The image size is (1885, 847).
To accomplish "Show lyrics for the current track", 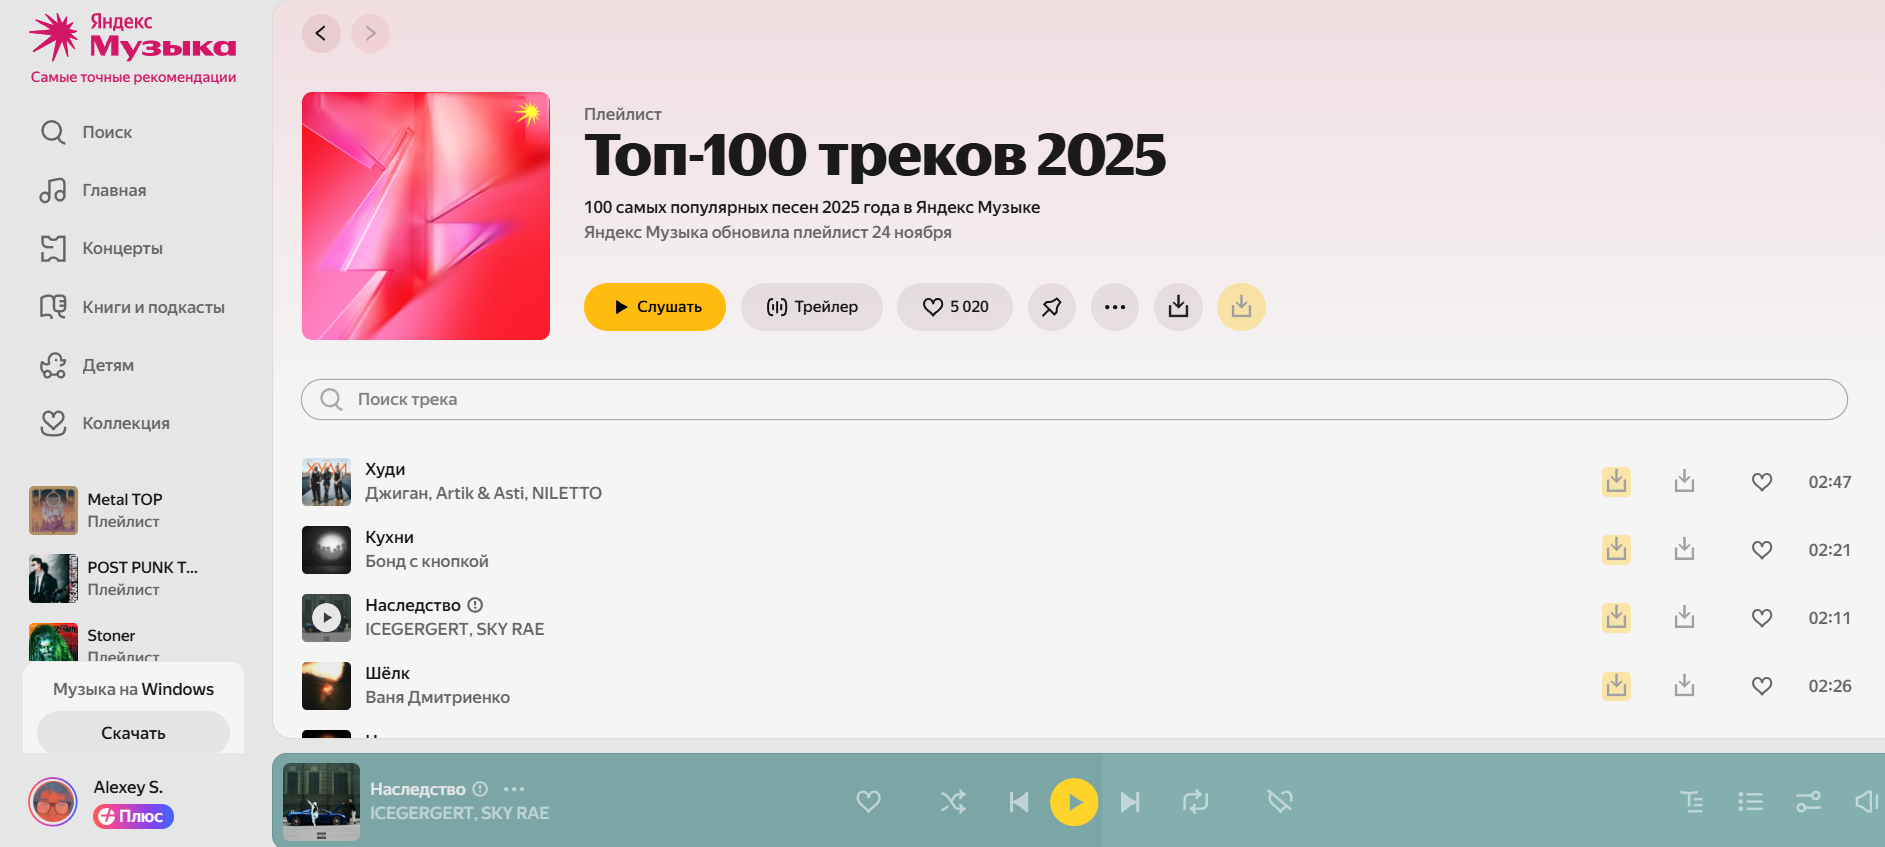I will click(x=1692, y=801).
